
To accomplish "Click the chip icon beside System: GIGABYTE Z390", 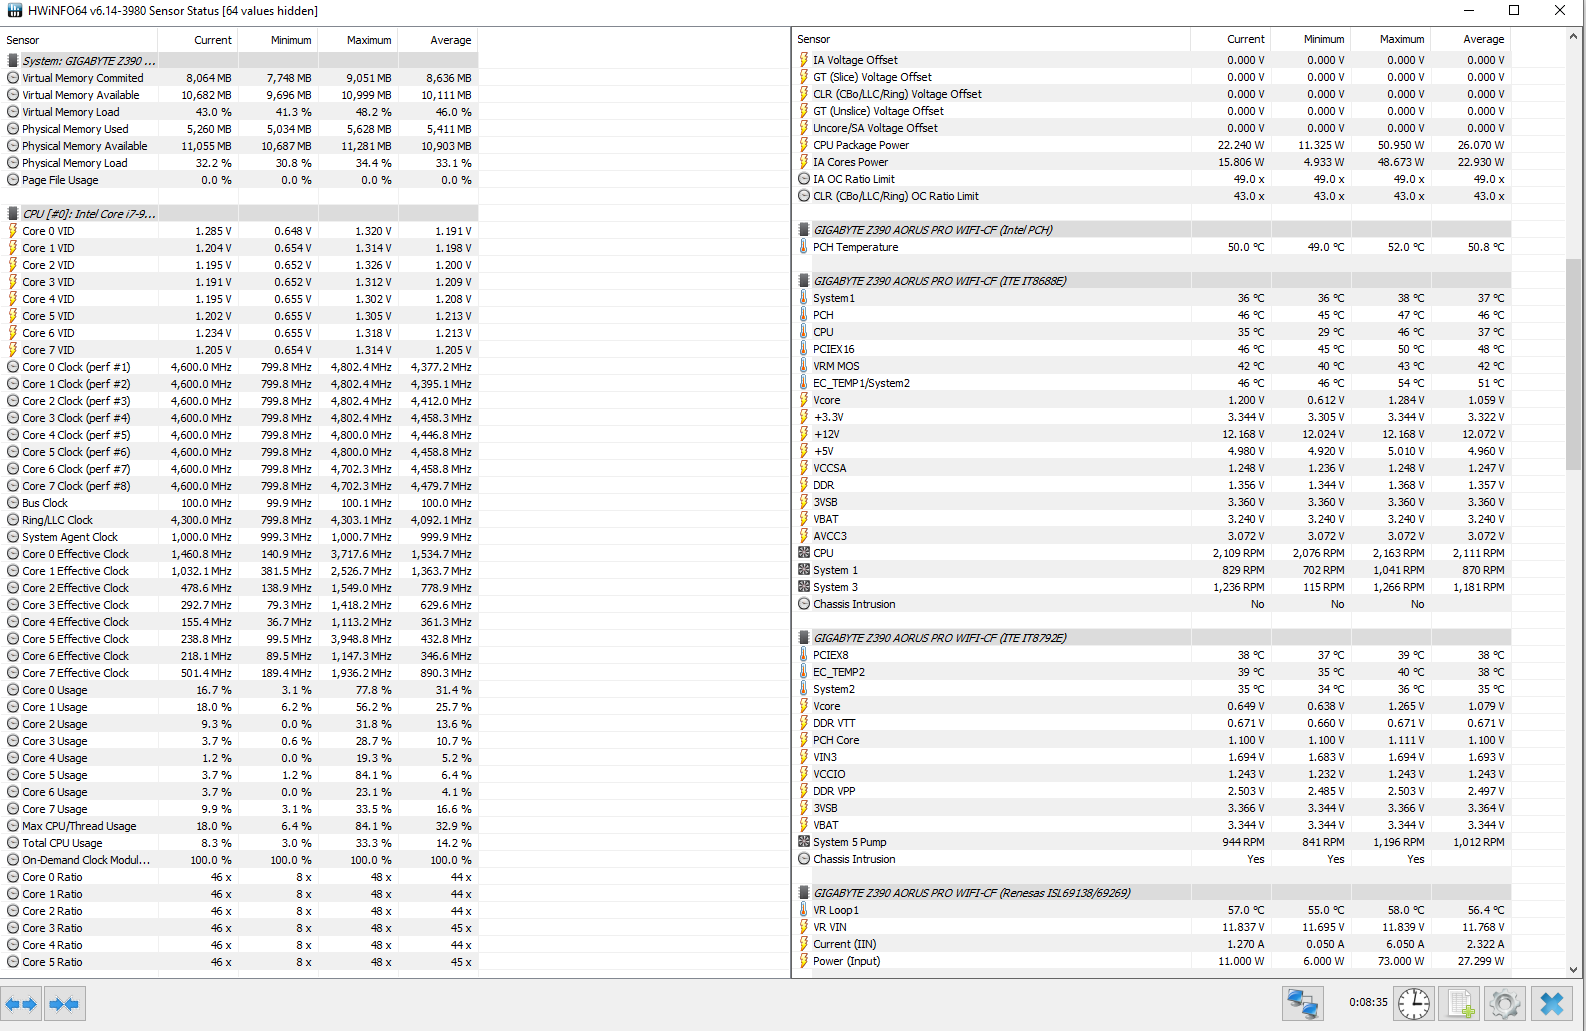I will (13, 61).
